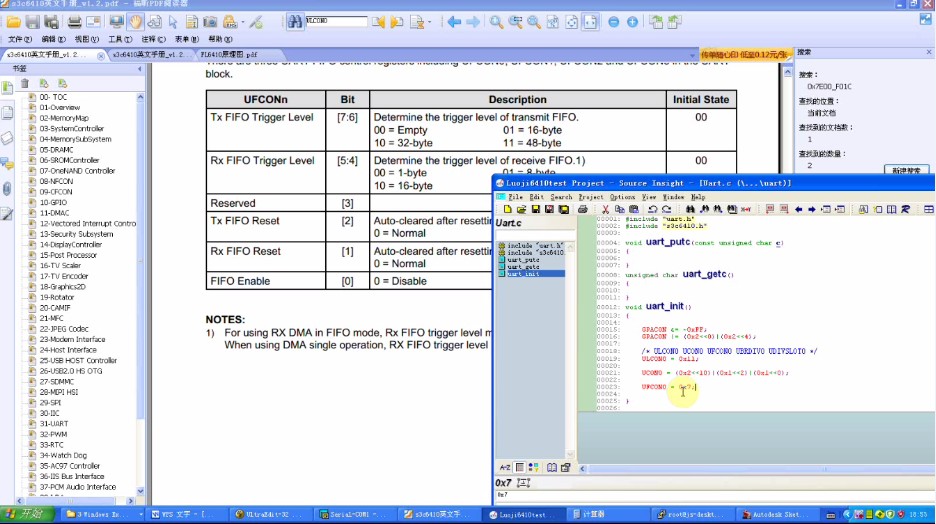Viewport: 936px width, 524px height.
Task: Click the Zoom in plus circle icon
Action: coord(632,22)
